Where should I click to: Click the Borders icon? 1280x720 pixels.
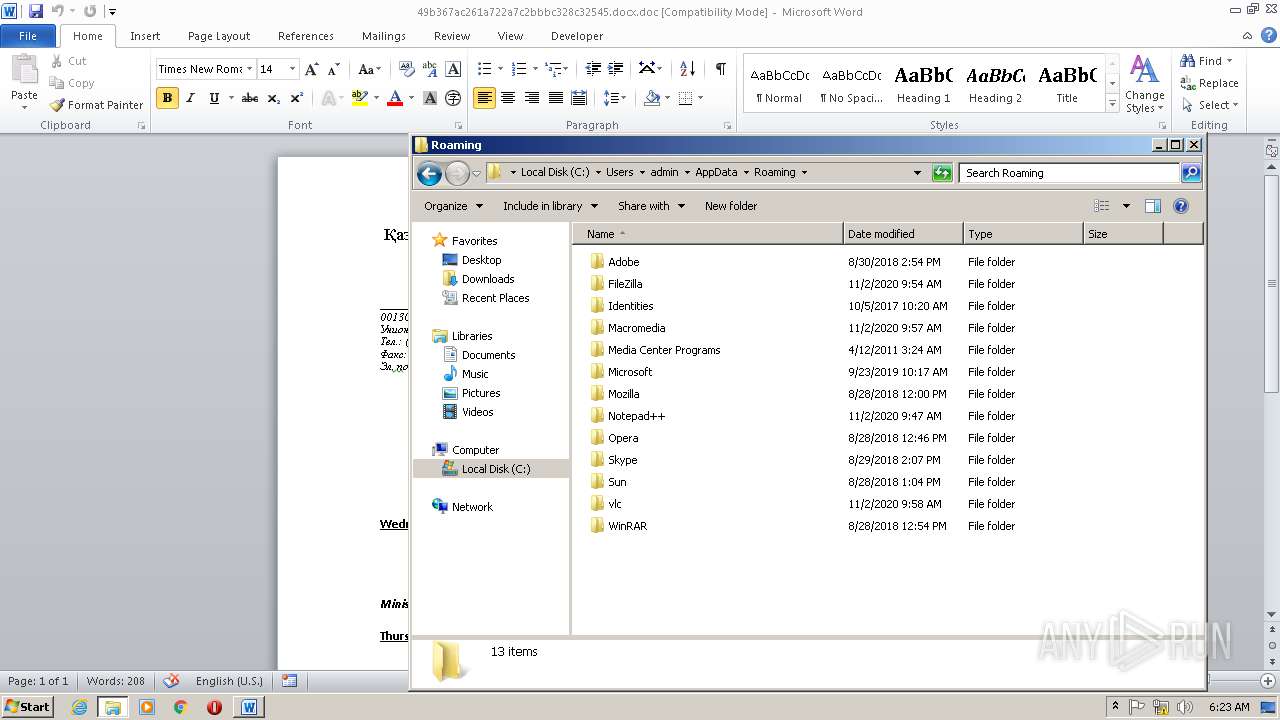point(686,98)
